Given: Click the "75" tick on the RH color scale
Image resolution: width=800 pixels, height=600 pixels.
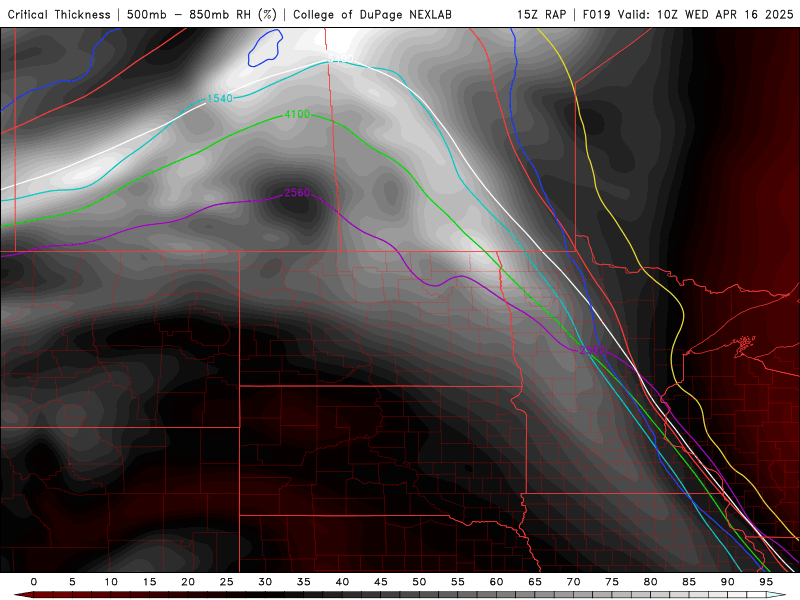Looking at the screenshot, I should click(612, 582).
